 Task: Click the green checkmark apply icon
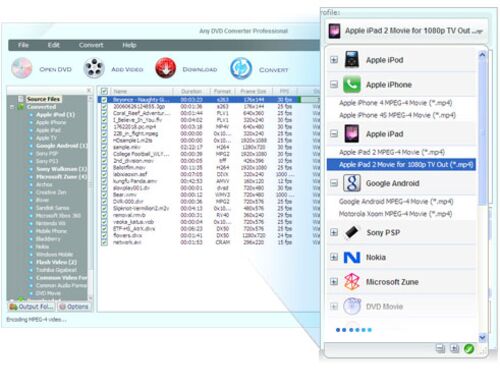[x=469, y=349]
